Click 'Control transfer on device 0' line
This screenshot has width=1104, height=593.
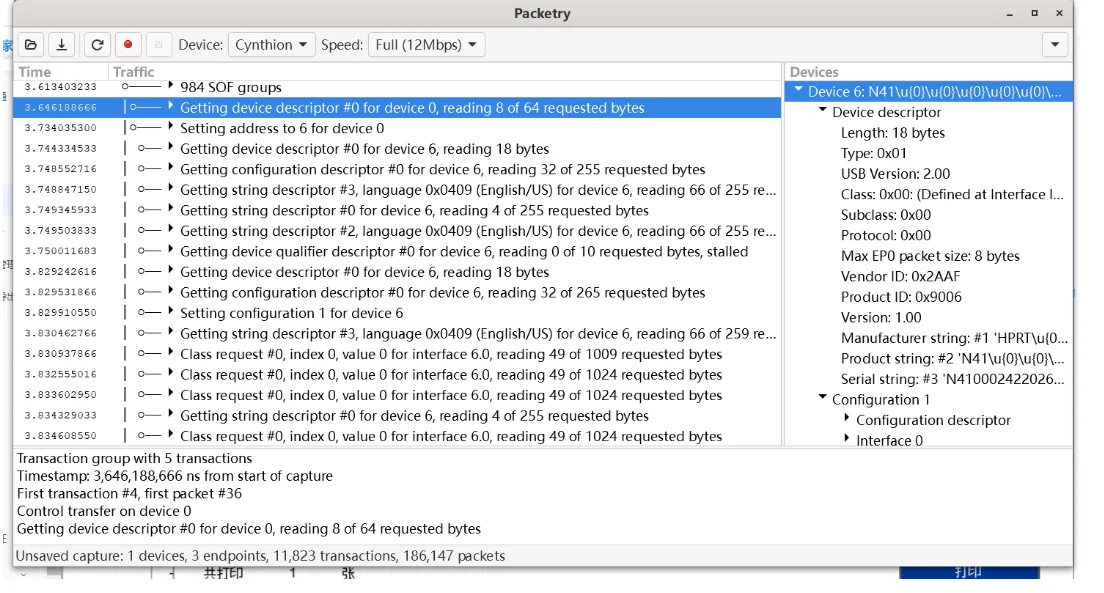[104, 511]
